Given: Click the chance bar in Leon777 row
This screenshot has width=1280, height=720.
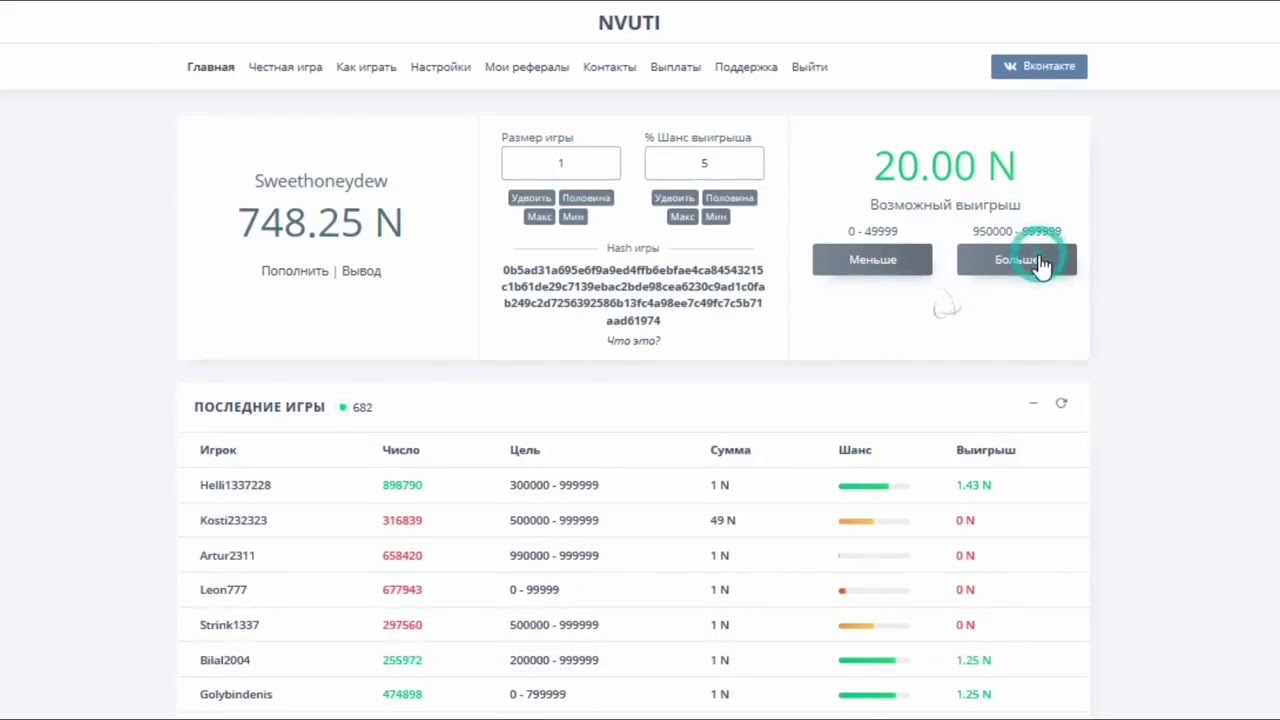Looking at the screenshot, I should (874, 590).
